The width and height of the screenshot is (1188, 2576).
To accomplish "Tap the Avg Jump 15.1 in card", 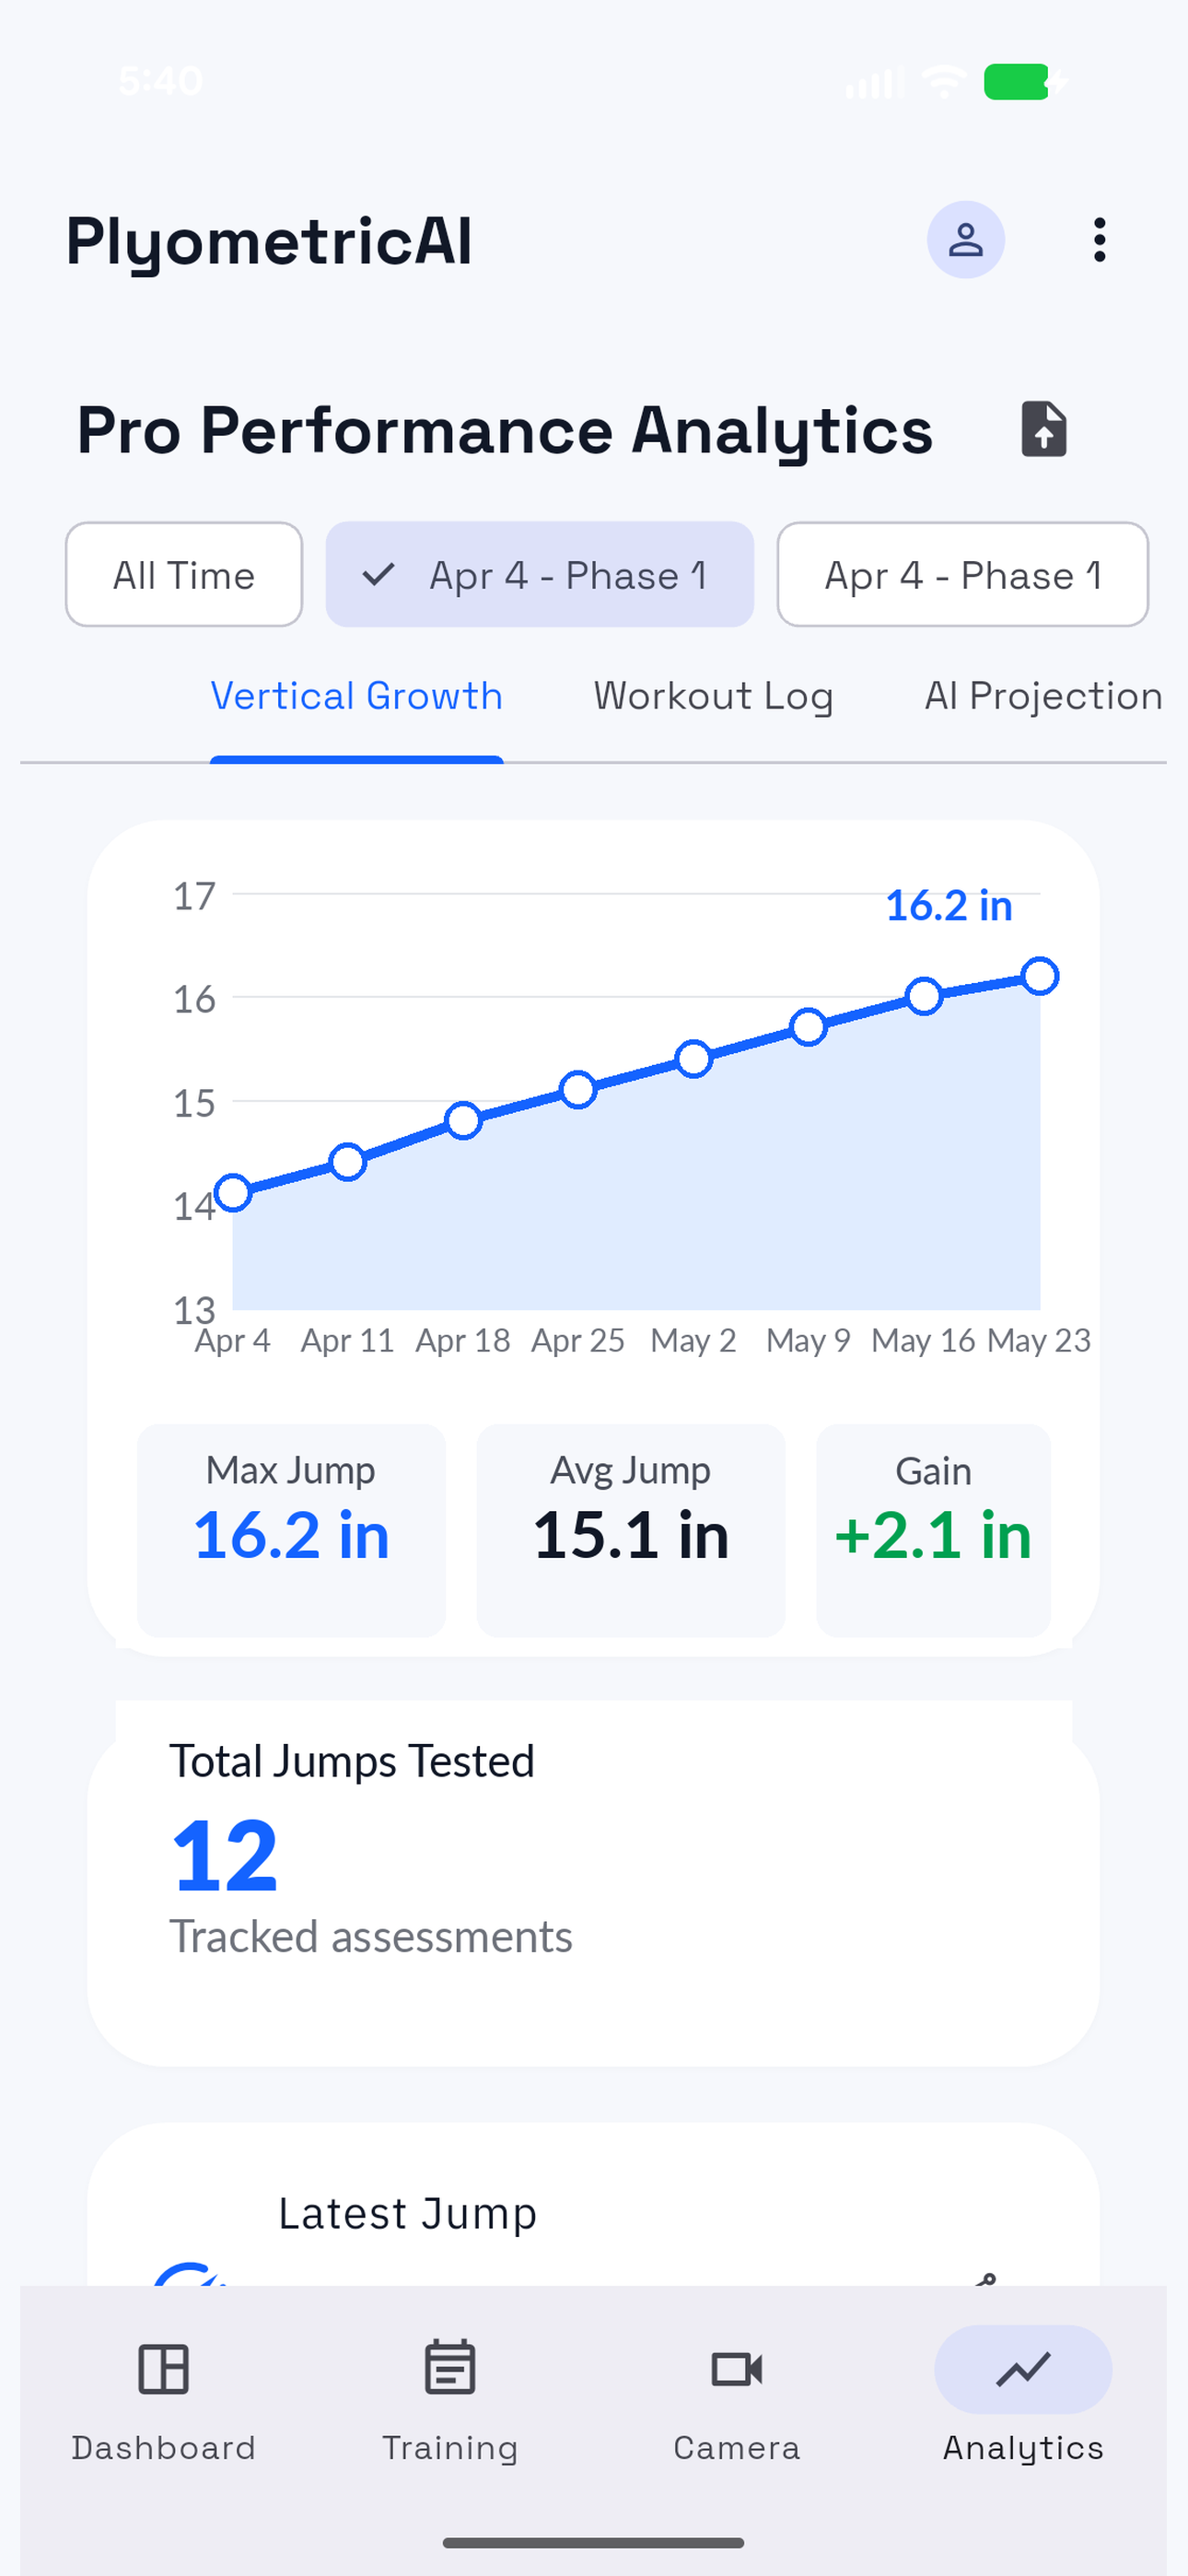I will (x=631, y=1530).
